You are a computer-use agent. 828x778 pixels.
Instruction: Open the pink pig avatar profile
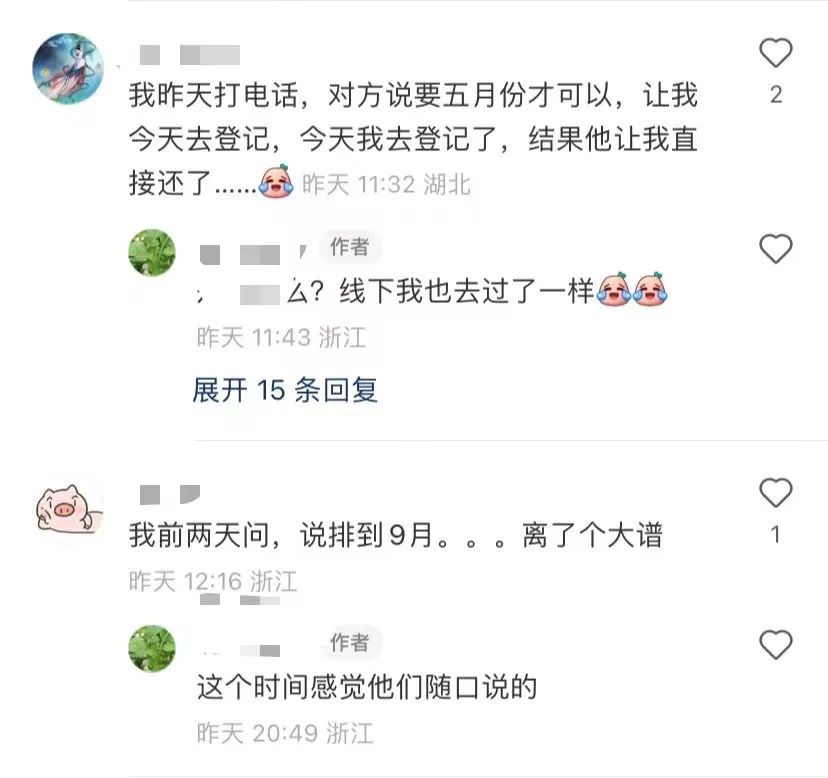[x=69, y=510]
